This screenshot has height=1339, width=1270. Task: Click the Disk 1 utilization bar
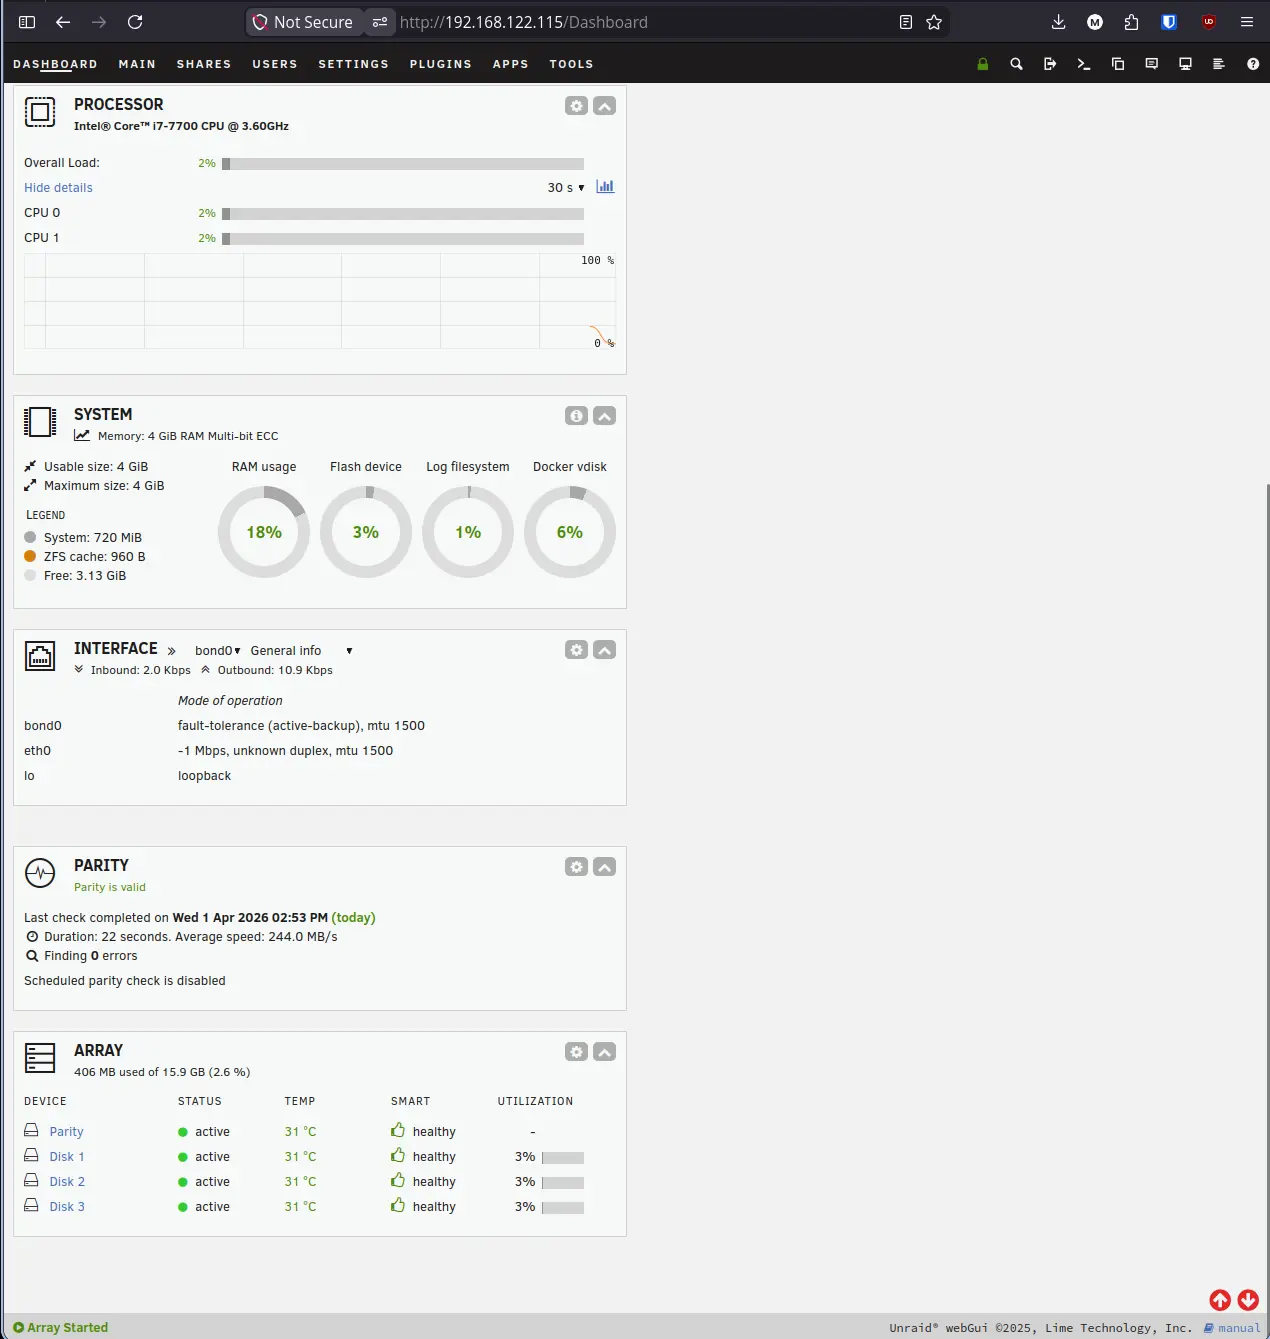pos(563,1158)
